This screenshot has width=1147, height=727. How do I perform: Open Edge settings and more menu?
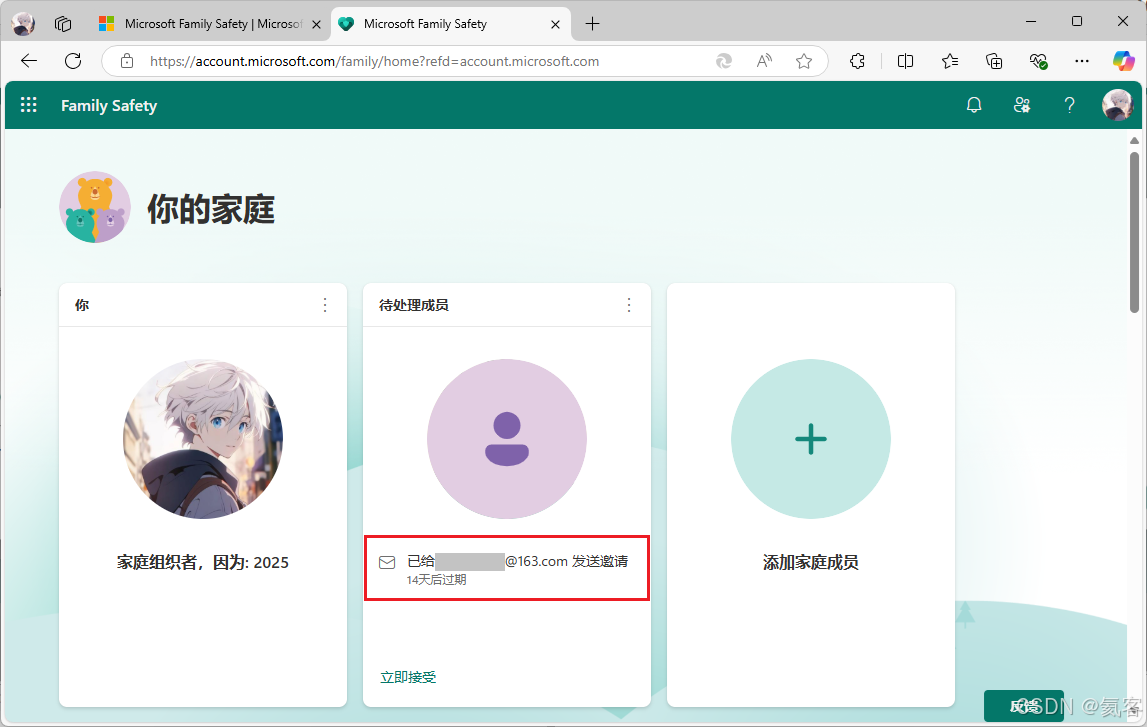click(1082, 61)
